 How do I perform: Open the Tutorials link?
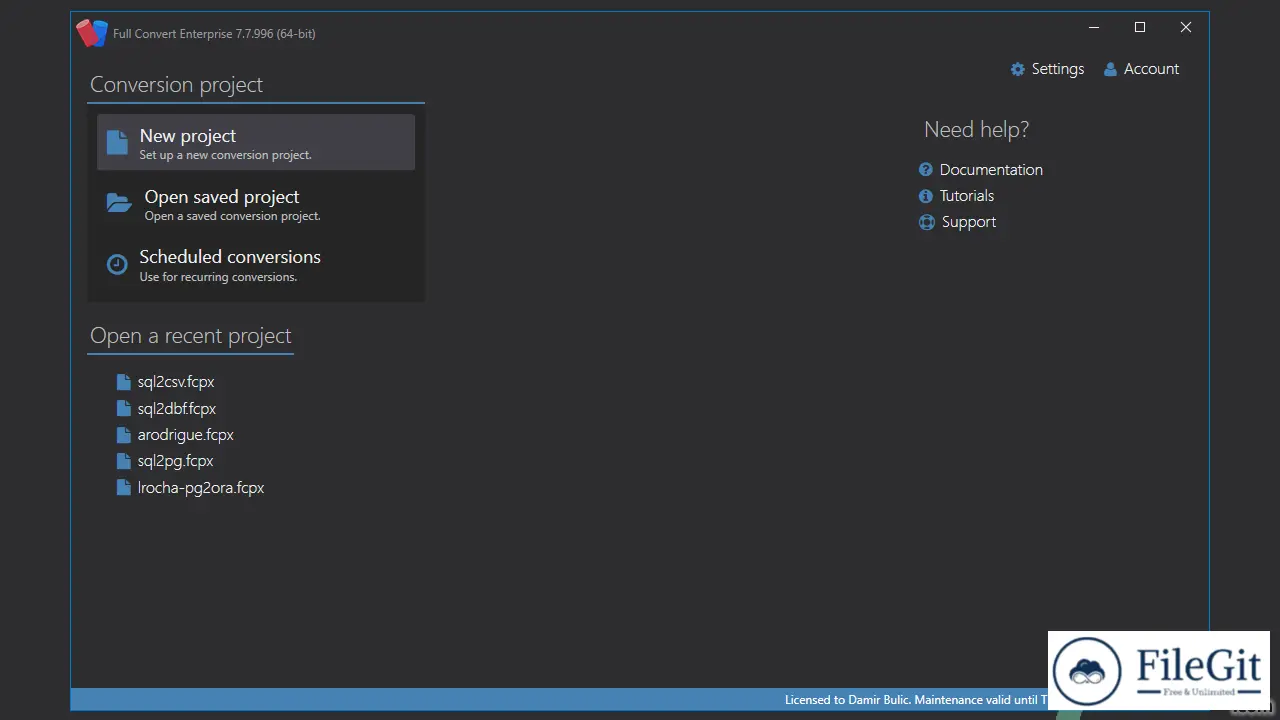click(957, 196)
